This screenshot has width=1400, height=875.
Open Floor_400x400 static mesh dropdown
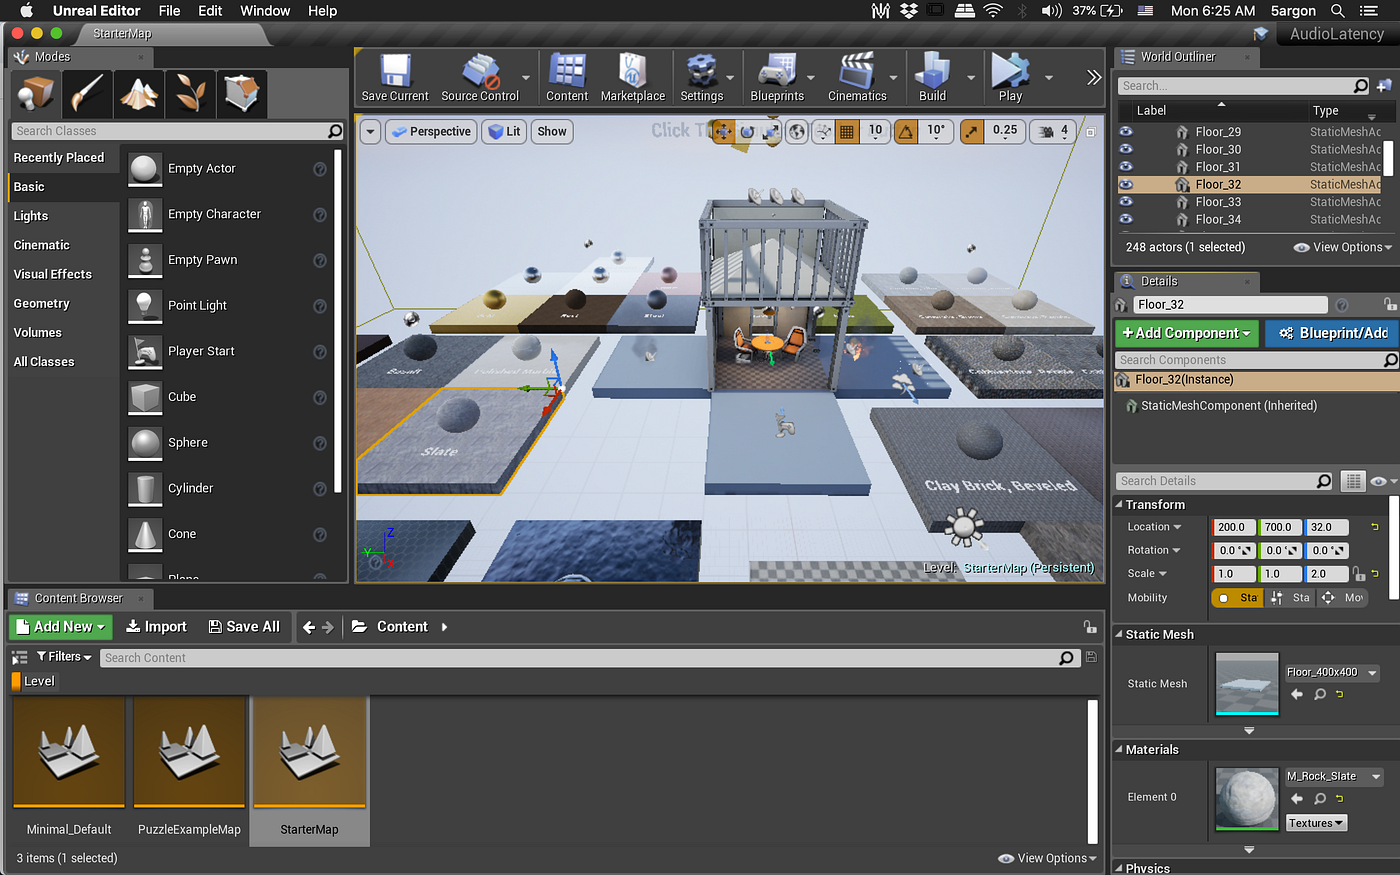[1332, 673]
